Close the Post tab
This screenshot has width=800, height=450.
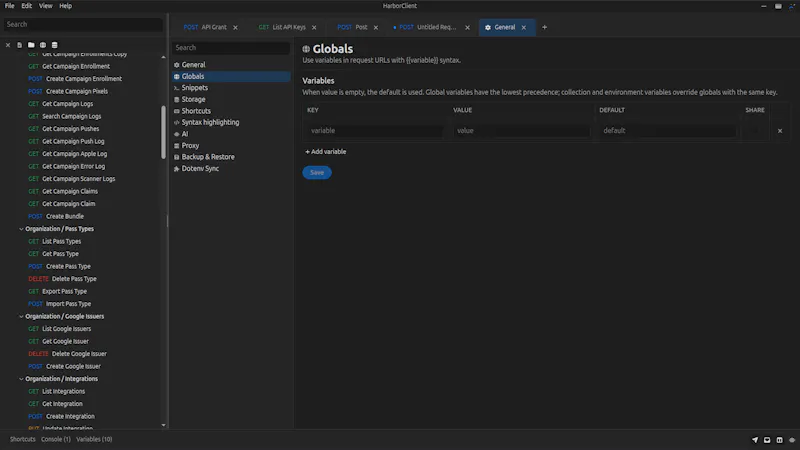[x=376, y=28]
